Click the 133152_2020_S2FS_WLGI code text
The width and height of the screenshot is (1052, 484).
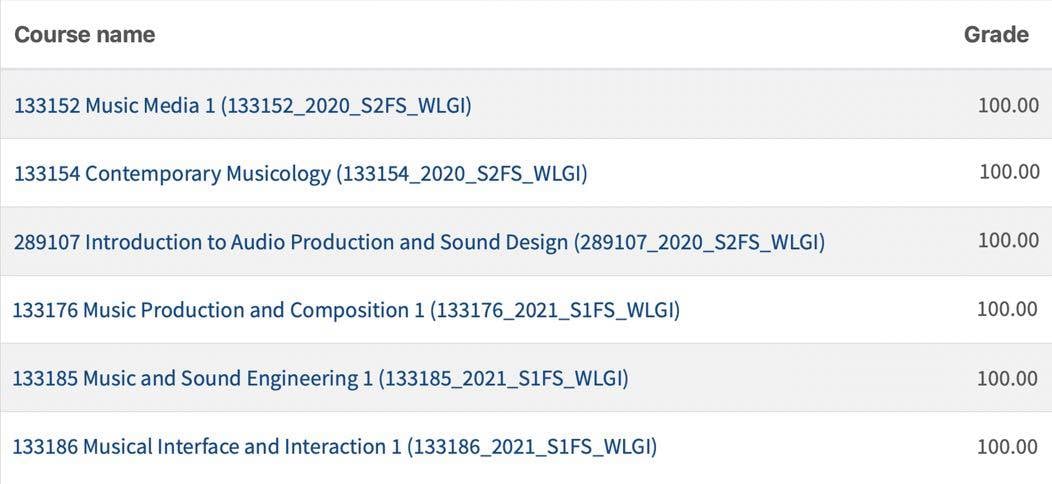[346, 106]
